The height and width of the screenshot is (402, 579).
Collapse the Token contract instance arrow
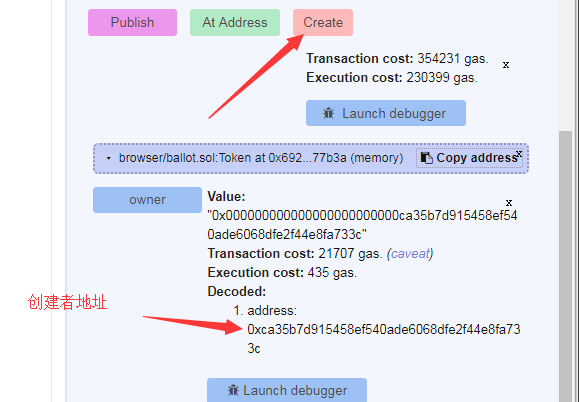click(108, 158)
